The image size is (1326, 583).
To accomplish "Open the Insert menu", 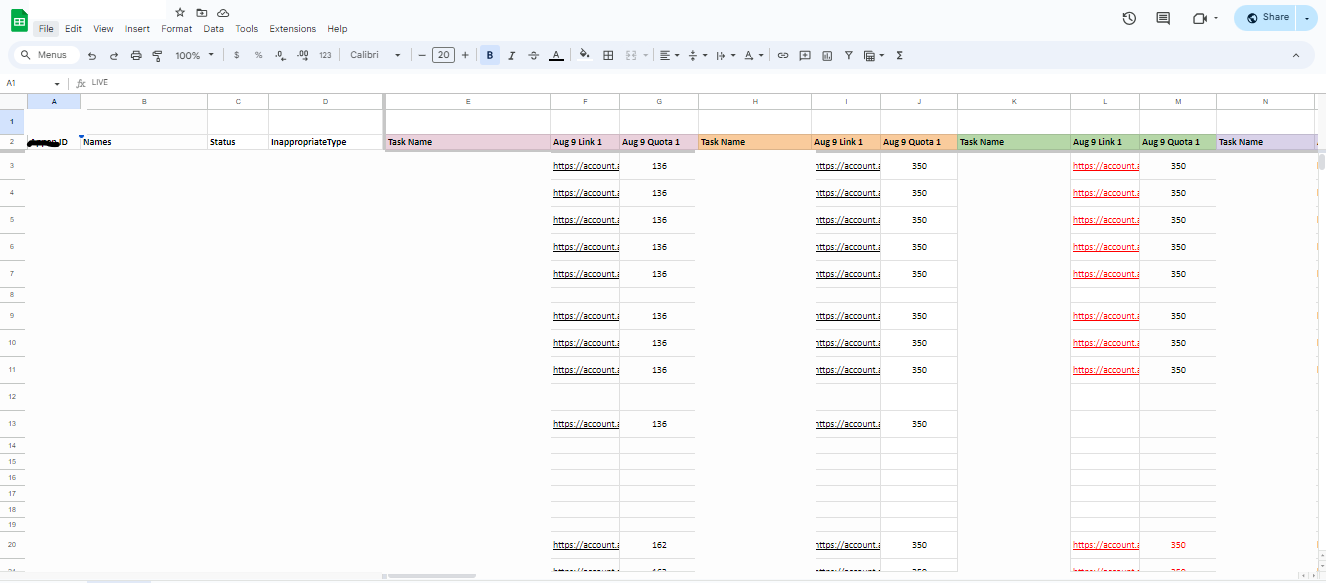I will click(137, 29).
